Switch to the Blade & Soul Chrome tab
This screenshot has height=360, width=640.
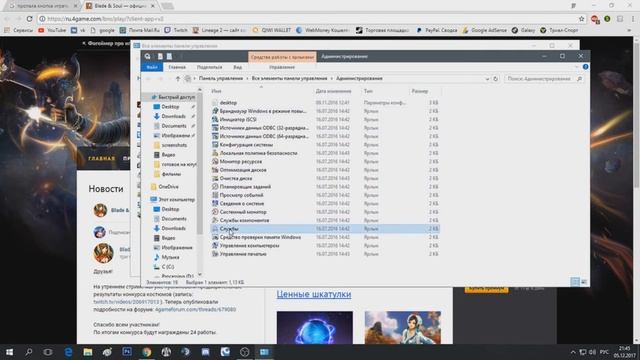point(120,6)
